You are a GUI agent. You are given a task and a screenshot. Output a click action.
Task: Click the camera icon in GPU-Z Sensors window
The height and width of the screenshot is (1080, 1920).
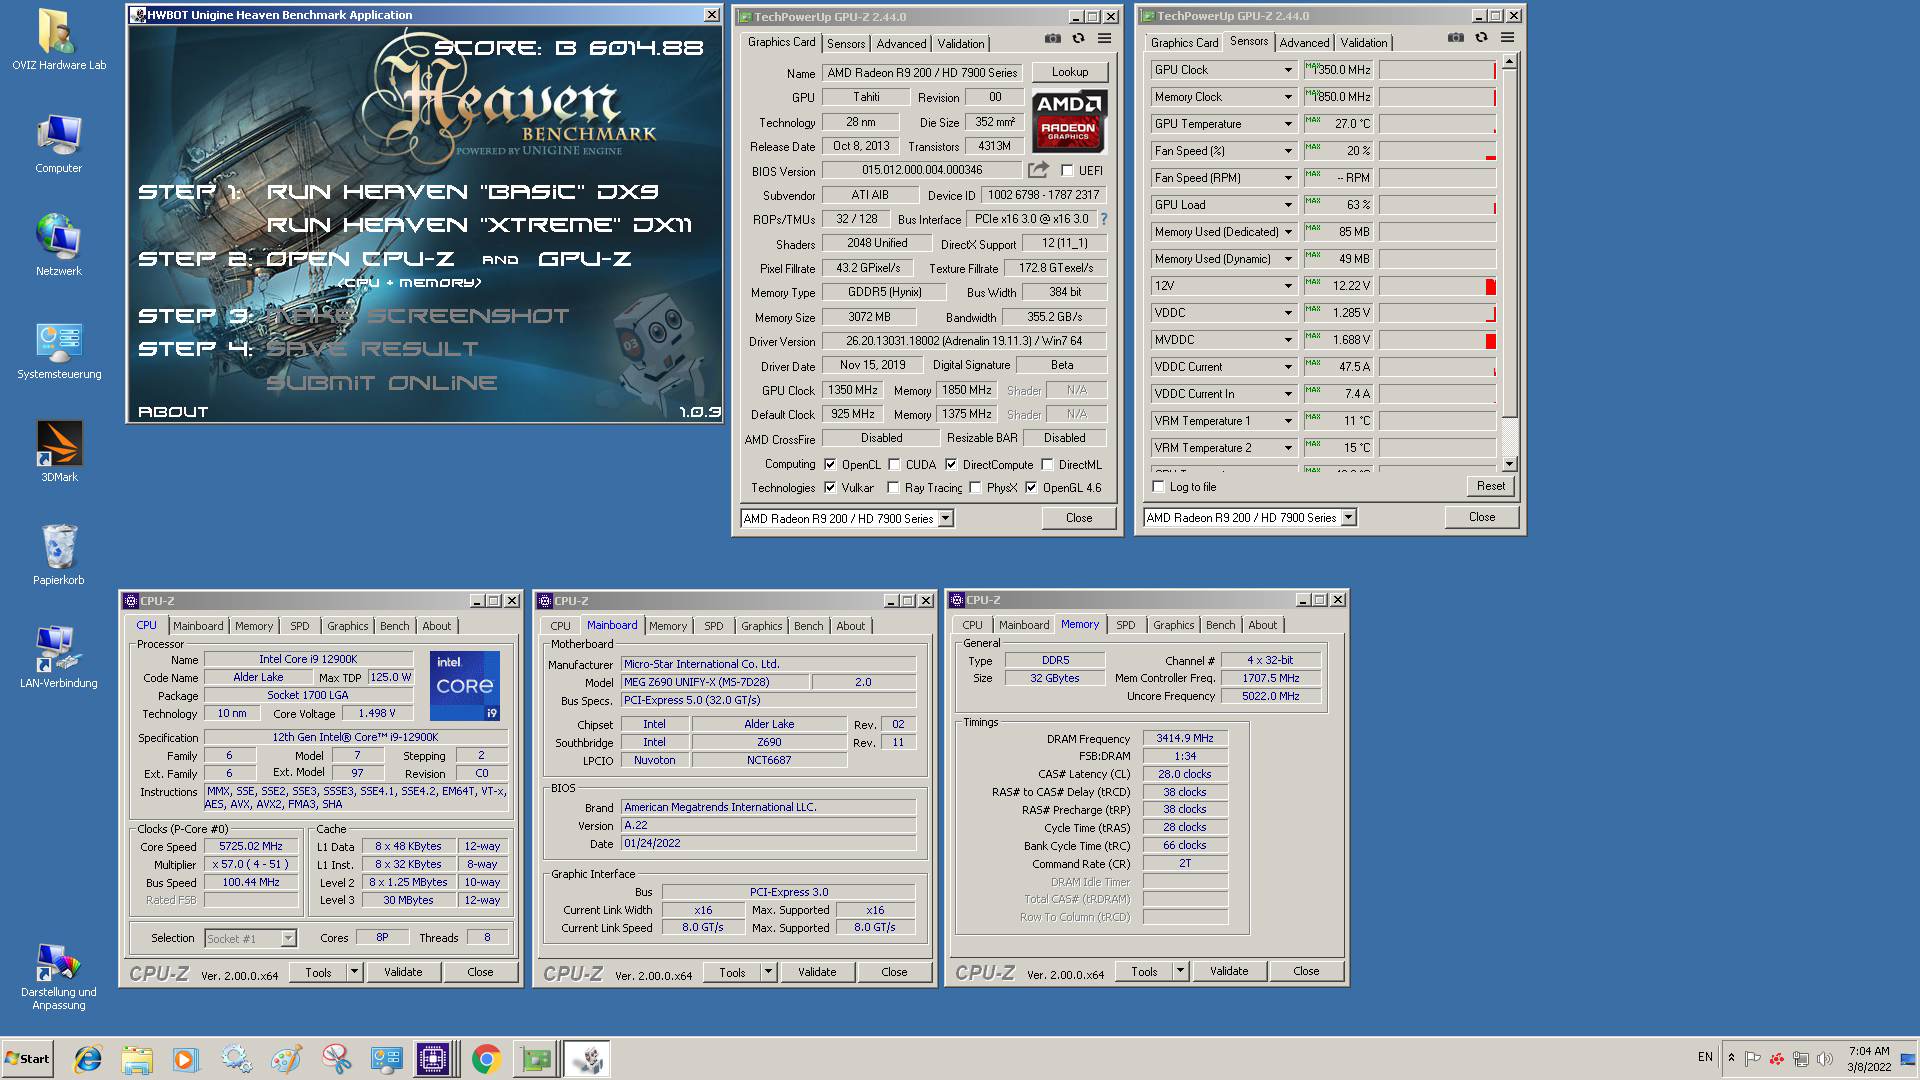1456,37
